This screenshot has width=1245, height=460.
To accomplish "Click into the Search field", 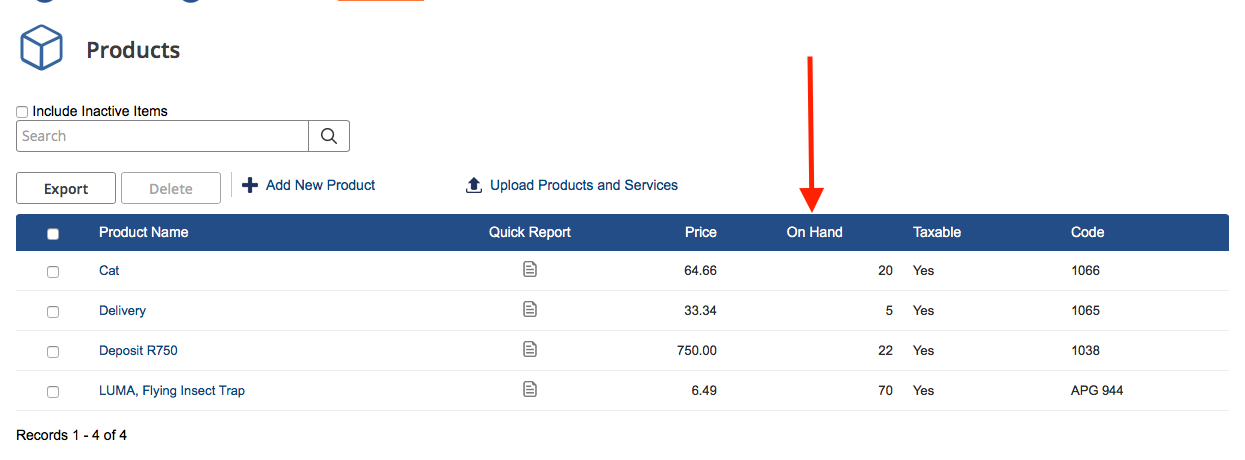I will pyautogui.click(x=162, y=136).
